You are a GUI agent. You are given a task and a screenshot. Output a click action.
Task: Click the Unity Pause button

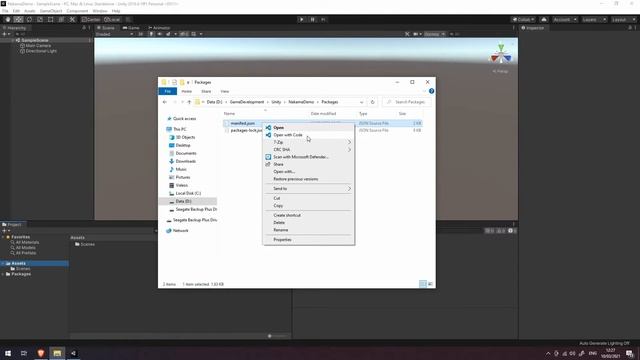(x=312, y=19)
